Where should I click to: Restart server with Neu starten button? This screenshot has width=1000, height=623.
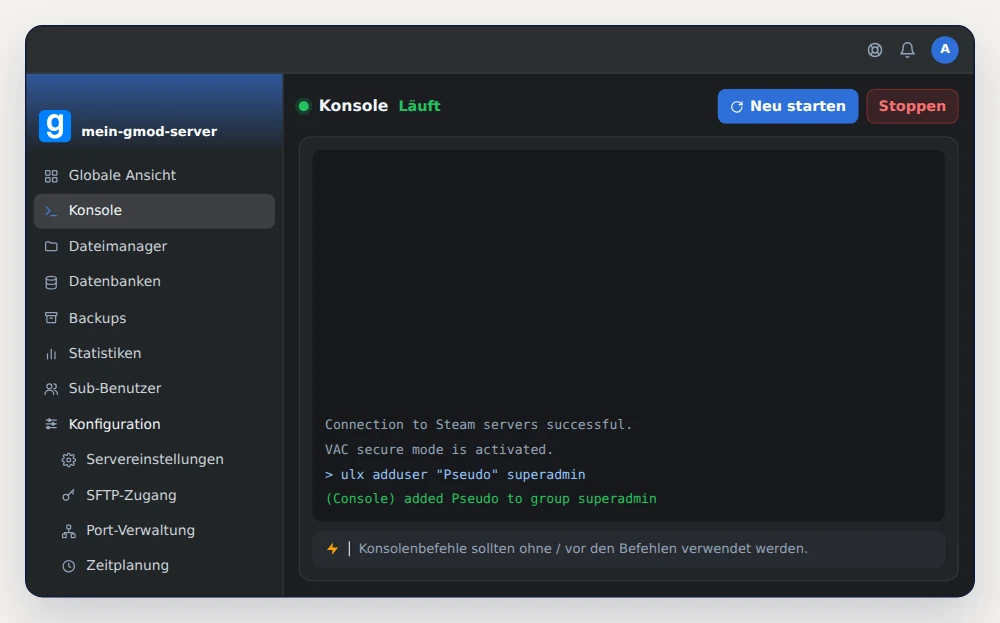(788, 106)
